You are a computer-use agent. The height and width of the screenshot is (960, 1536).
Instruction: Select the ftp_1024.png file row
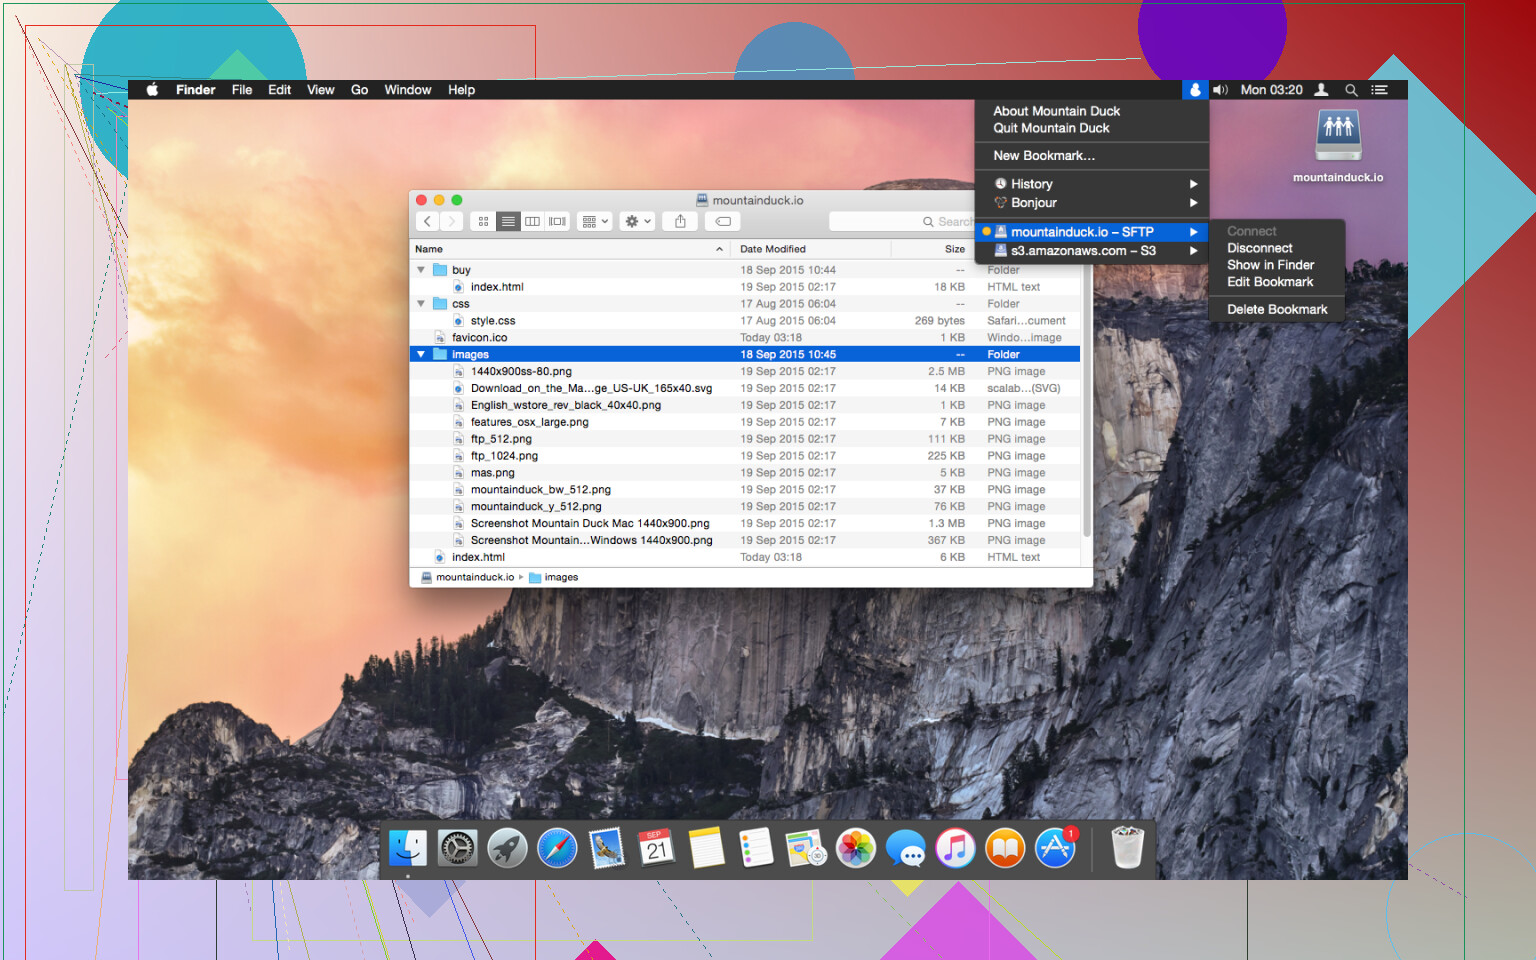coord(745,456)
